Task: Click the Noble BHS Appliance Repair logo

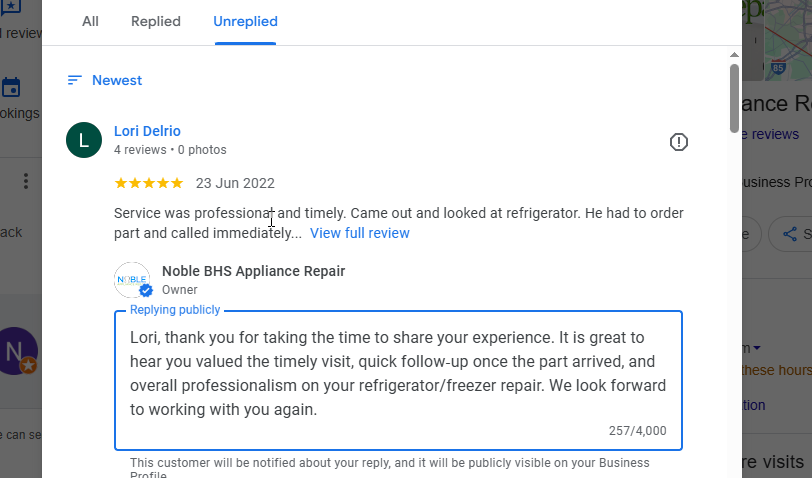Action: click(132, 279)
